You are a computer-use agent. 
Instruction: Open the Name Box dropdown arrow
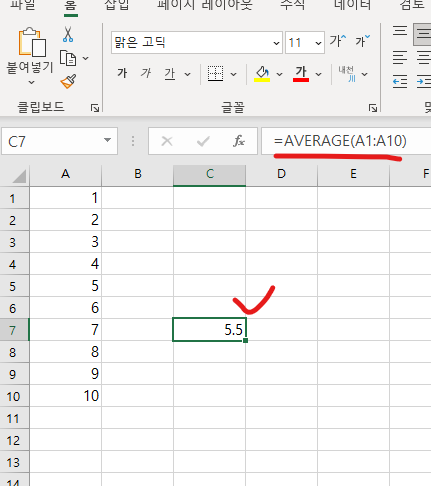click(x=107, y=140)
